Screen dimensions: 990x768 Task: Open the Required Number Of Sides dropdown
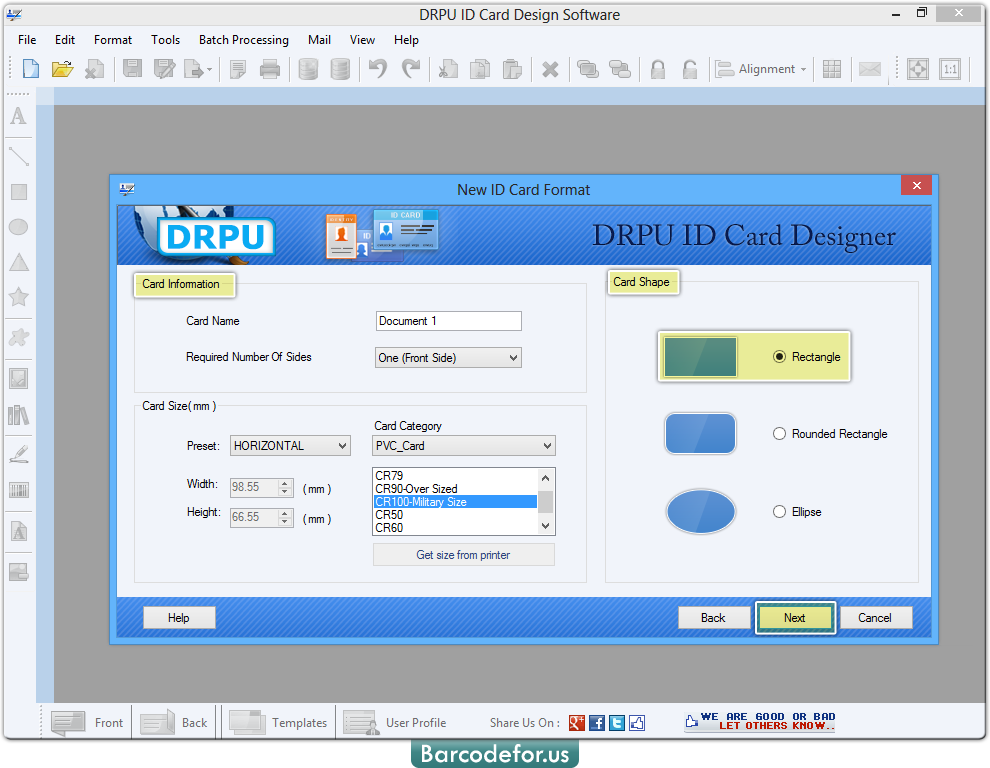tap(514, 357)
